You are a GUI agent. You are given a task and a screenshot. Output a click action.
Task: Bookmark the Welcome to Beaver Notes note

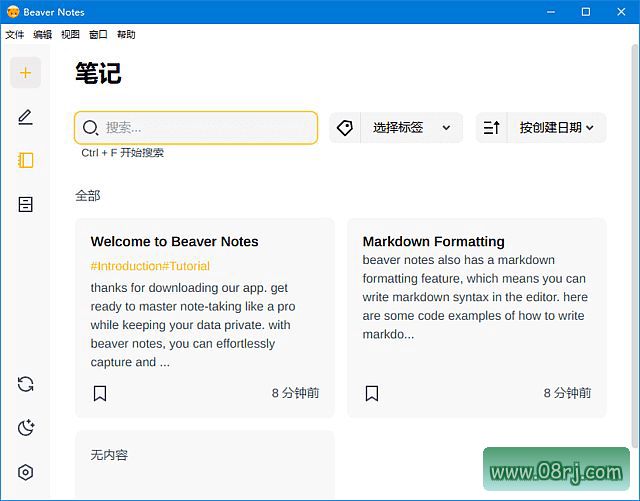[x=100, y=394]
